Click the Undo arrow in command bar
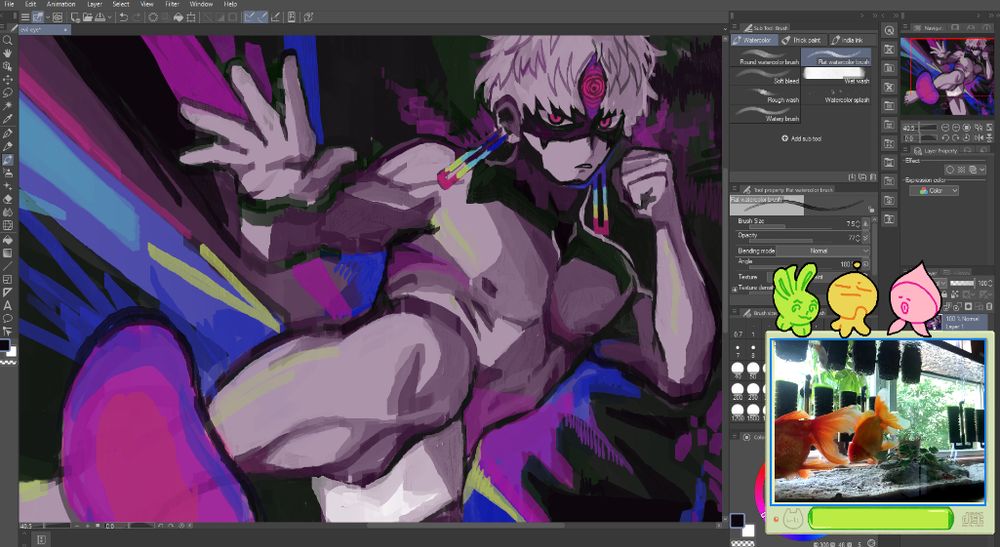 coord(123,17)
